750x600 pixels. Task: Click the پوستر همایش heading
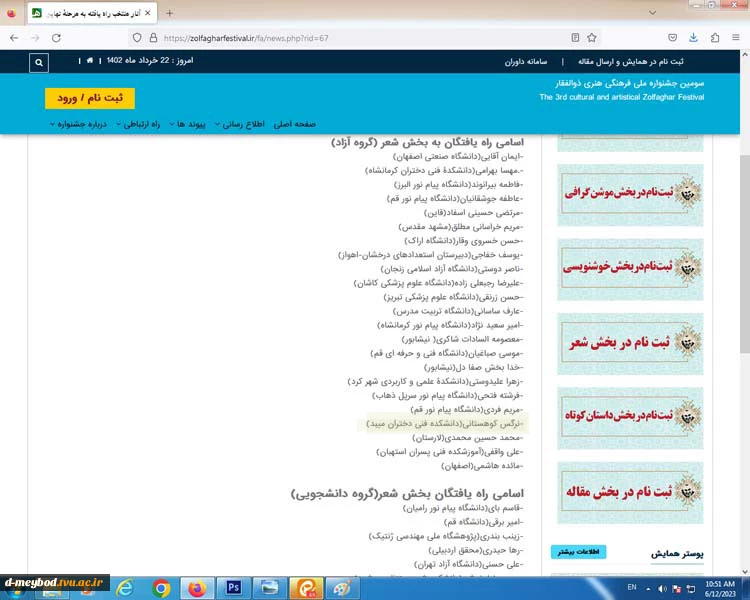pos(677,554)
